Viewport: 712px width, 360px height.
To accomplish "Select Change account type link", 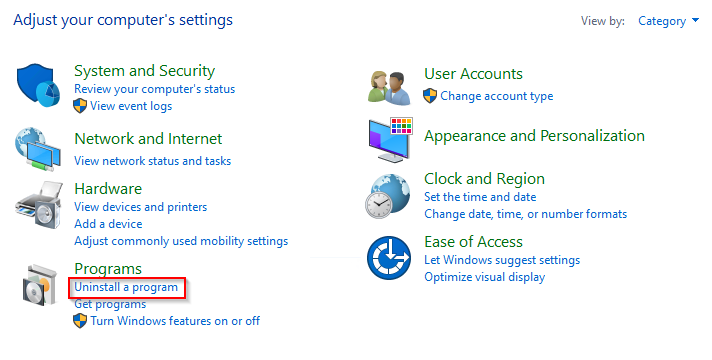I will pos(496,96).
